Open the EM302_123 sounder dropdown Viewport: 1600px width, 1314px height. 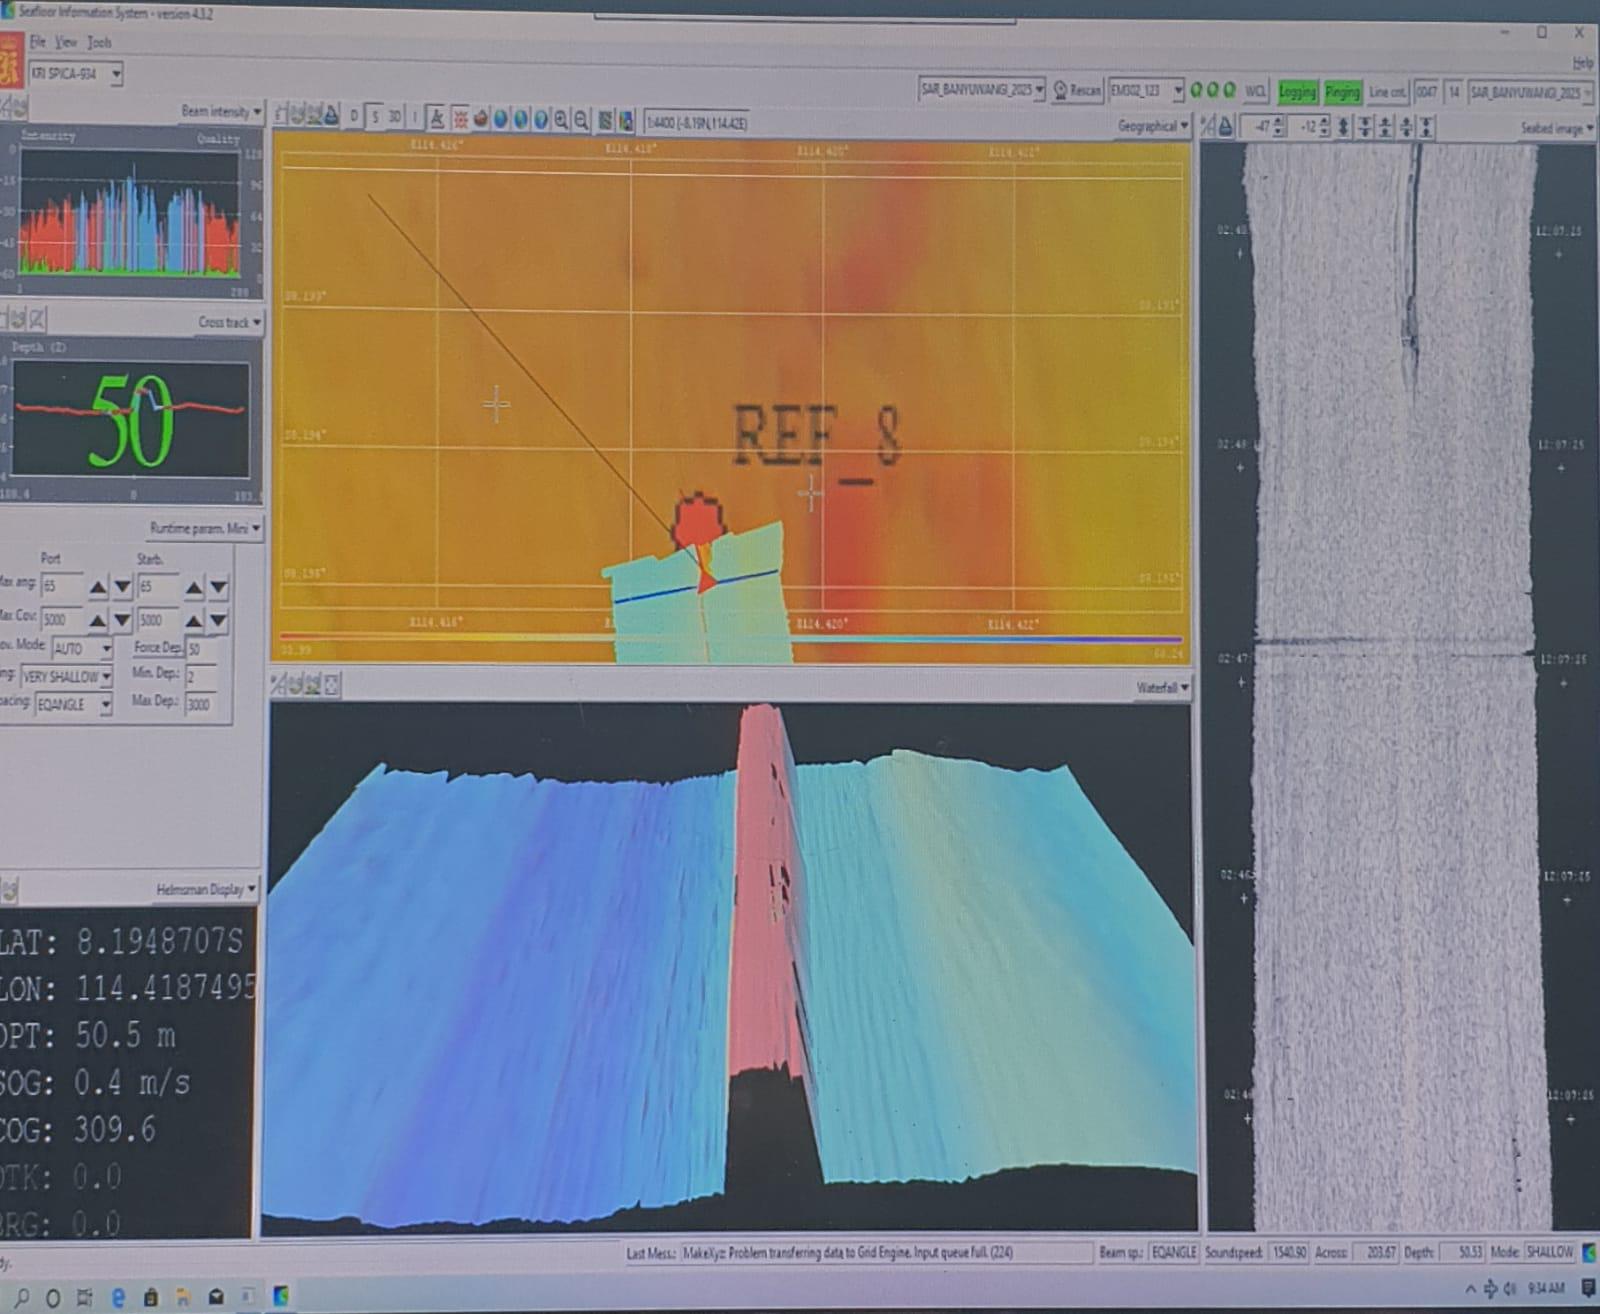(x=1145, y=90)
